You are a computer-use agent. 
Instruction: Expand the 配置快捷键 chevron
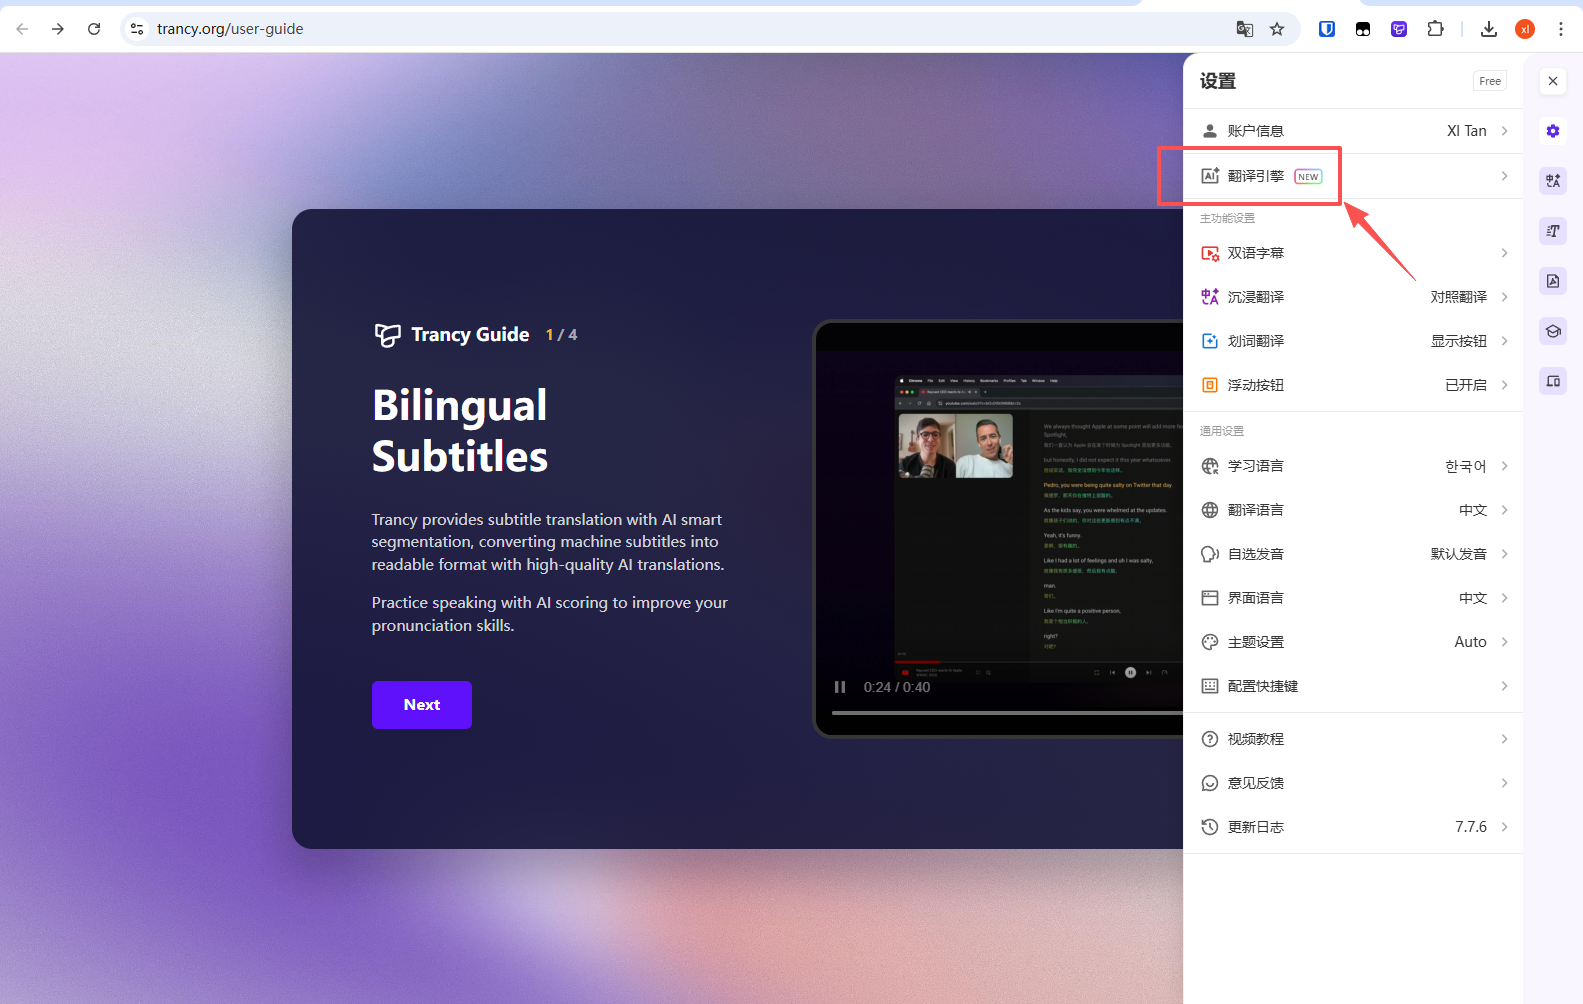tap(1504, 686)
